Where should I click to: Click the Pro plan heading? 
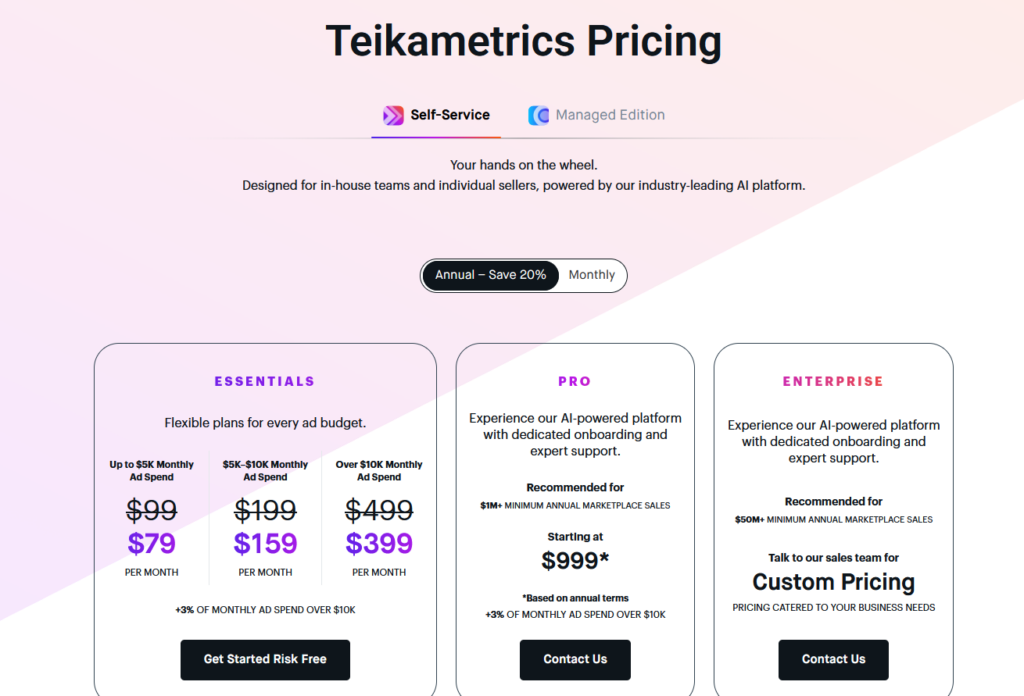(575, 381)
